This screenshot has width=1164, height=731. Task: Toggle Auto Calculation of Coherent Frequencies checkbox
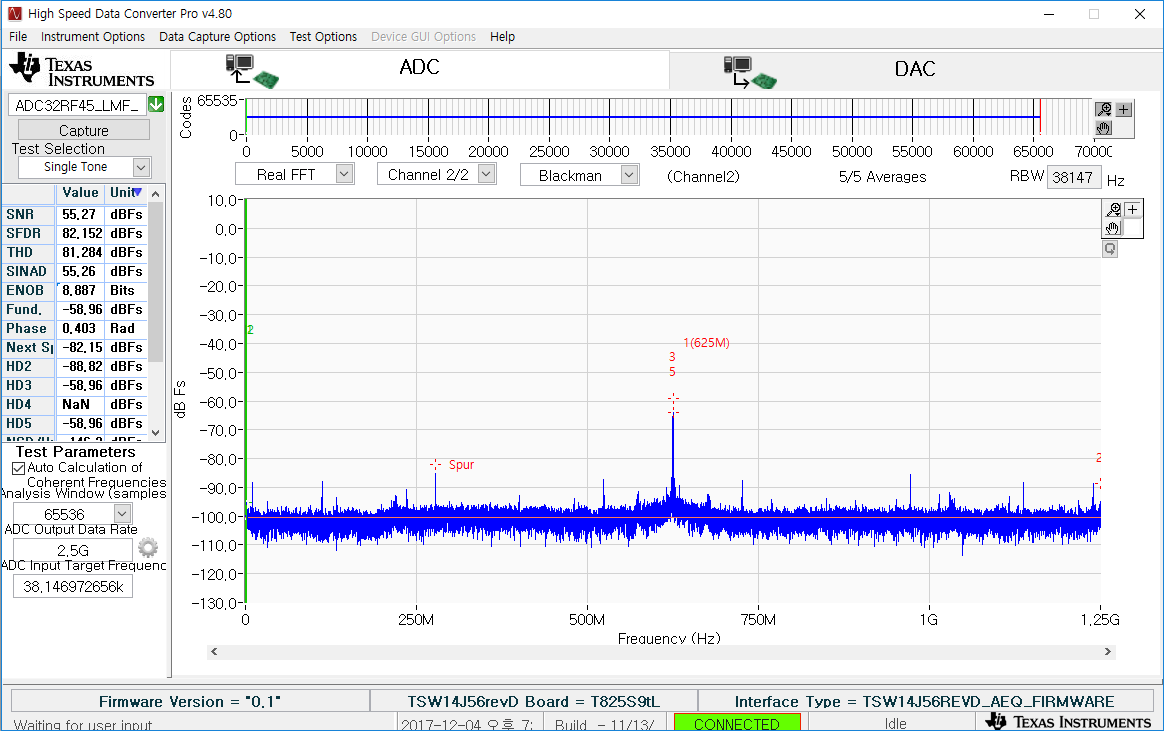click(19, 468)
